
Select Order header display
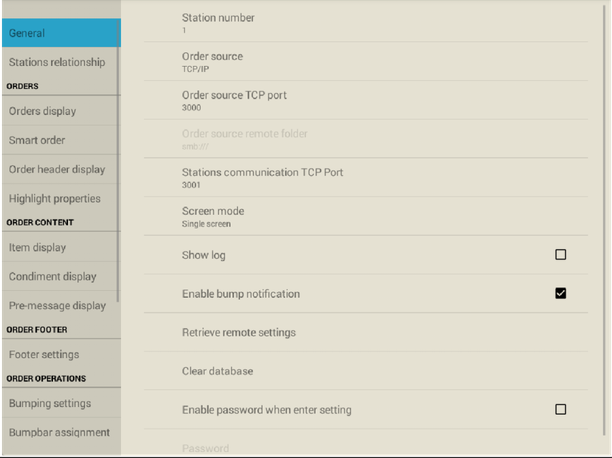click(x=60, y=169)
